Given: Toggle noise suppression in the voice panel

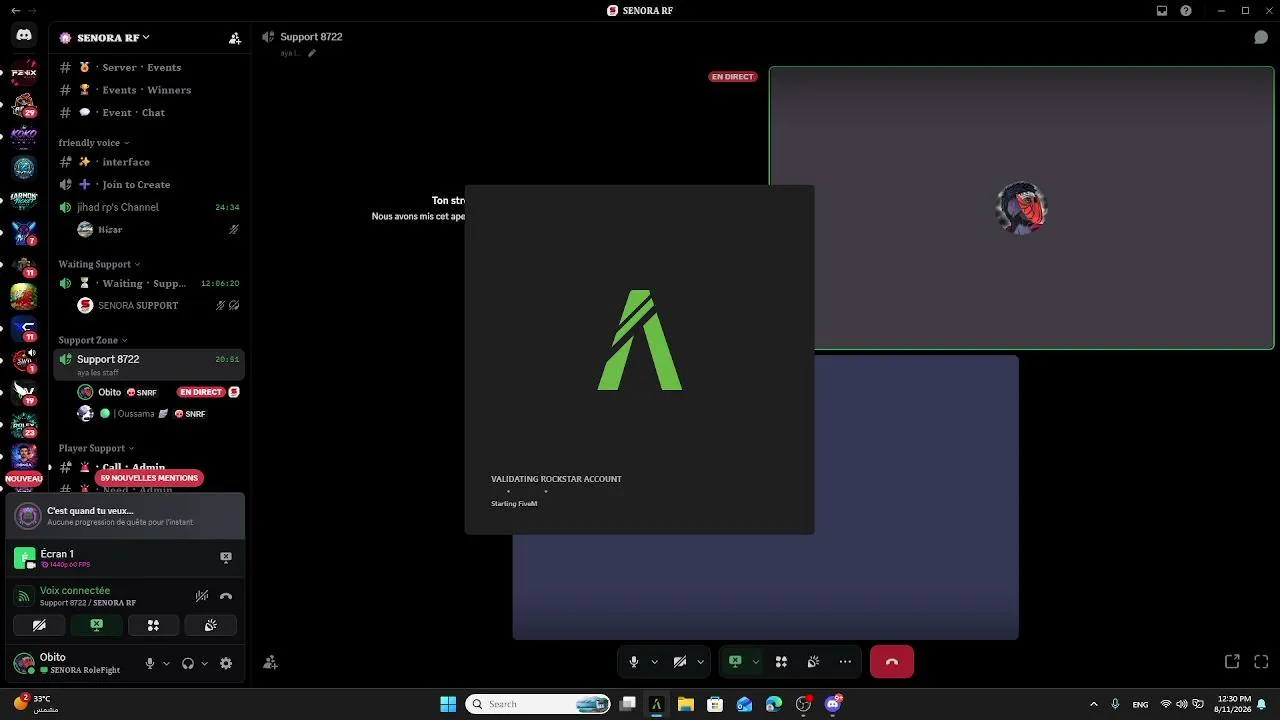Looking at the screenshot, I should (x=202, y=596).
